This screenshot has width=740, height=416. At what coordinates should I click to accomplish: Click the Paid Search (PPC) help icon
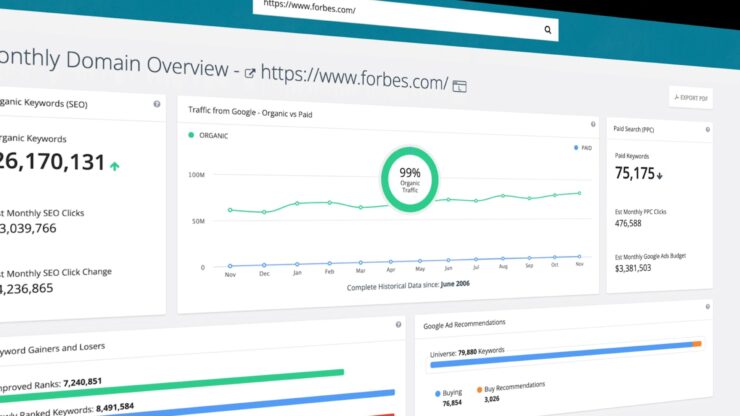(x=708, y=129)
